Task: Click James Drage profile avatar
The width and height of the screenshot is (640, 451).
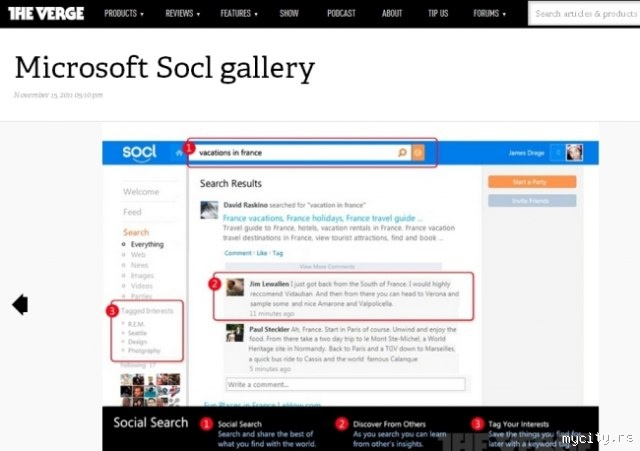Action: [x=574, y=153]
